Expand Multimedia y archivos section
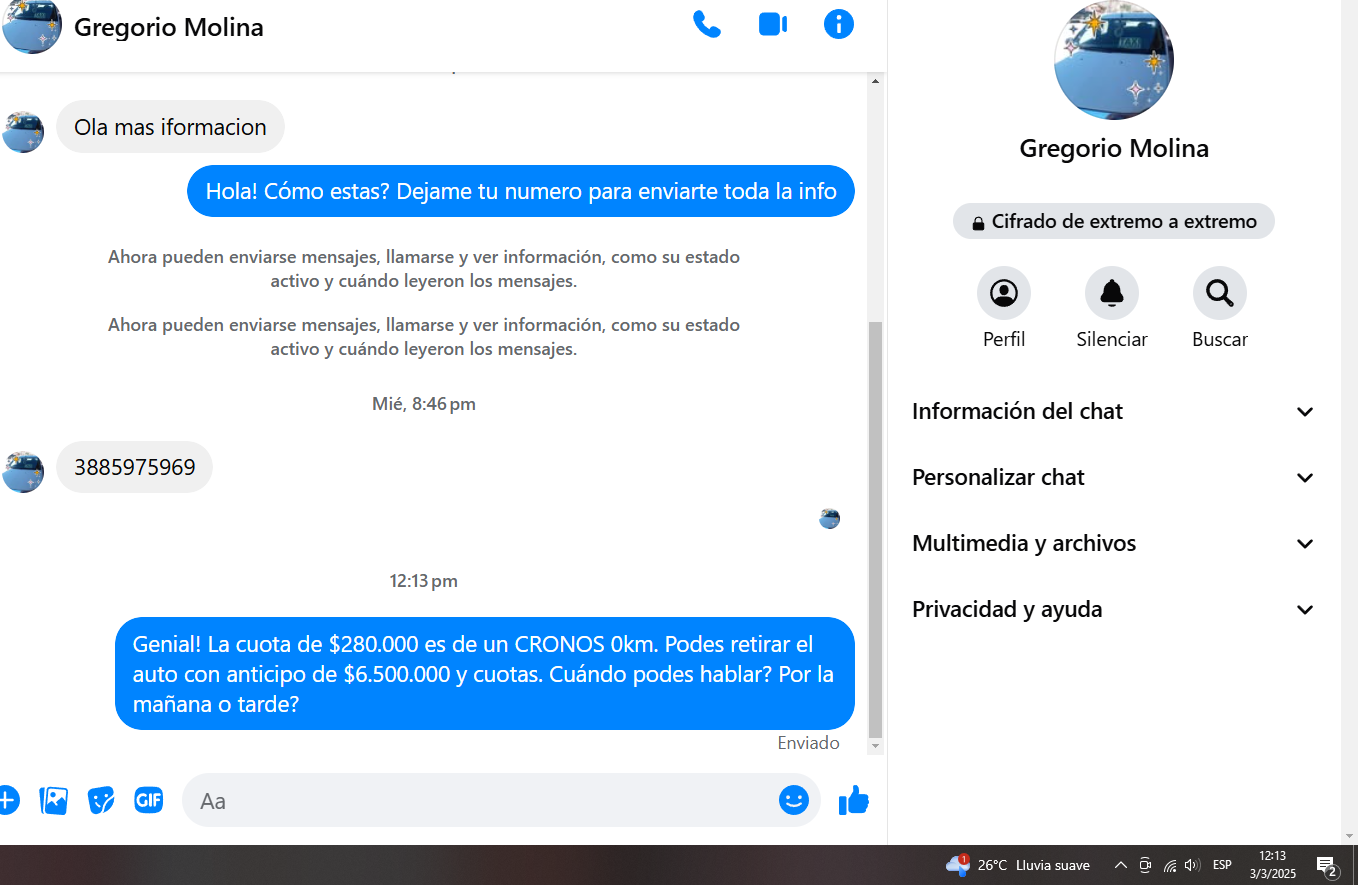 point(1113,544)
